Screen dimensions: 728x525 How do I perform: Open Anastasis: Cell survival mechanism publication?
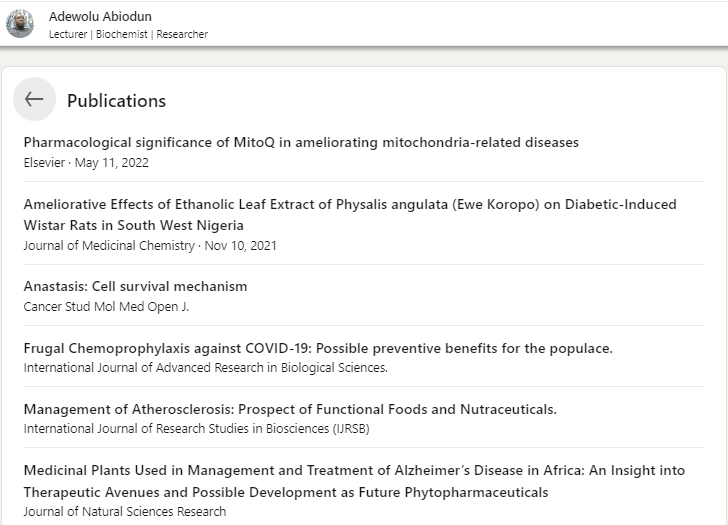136,286
